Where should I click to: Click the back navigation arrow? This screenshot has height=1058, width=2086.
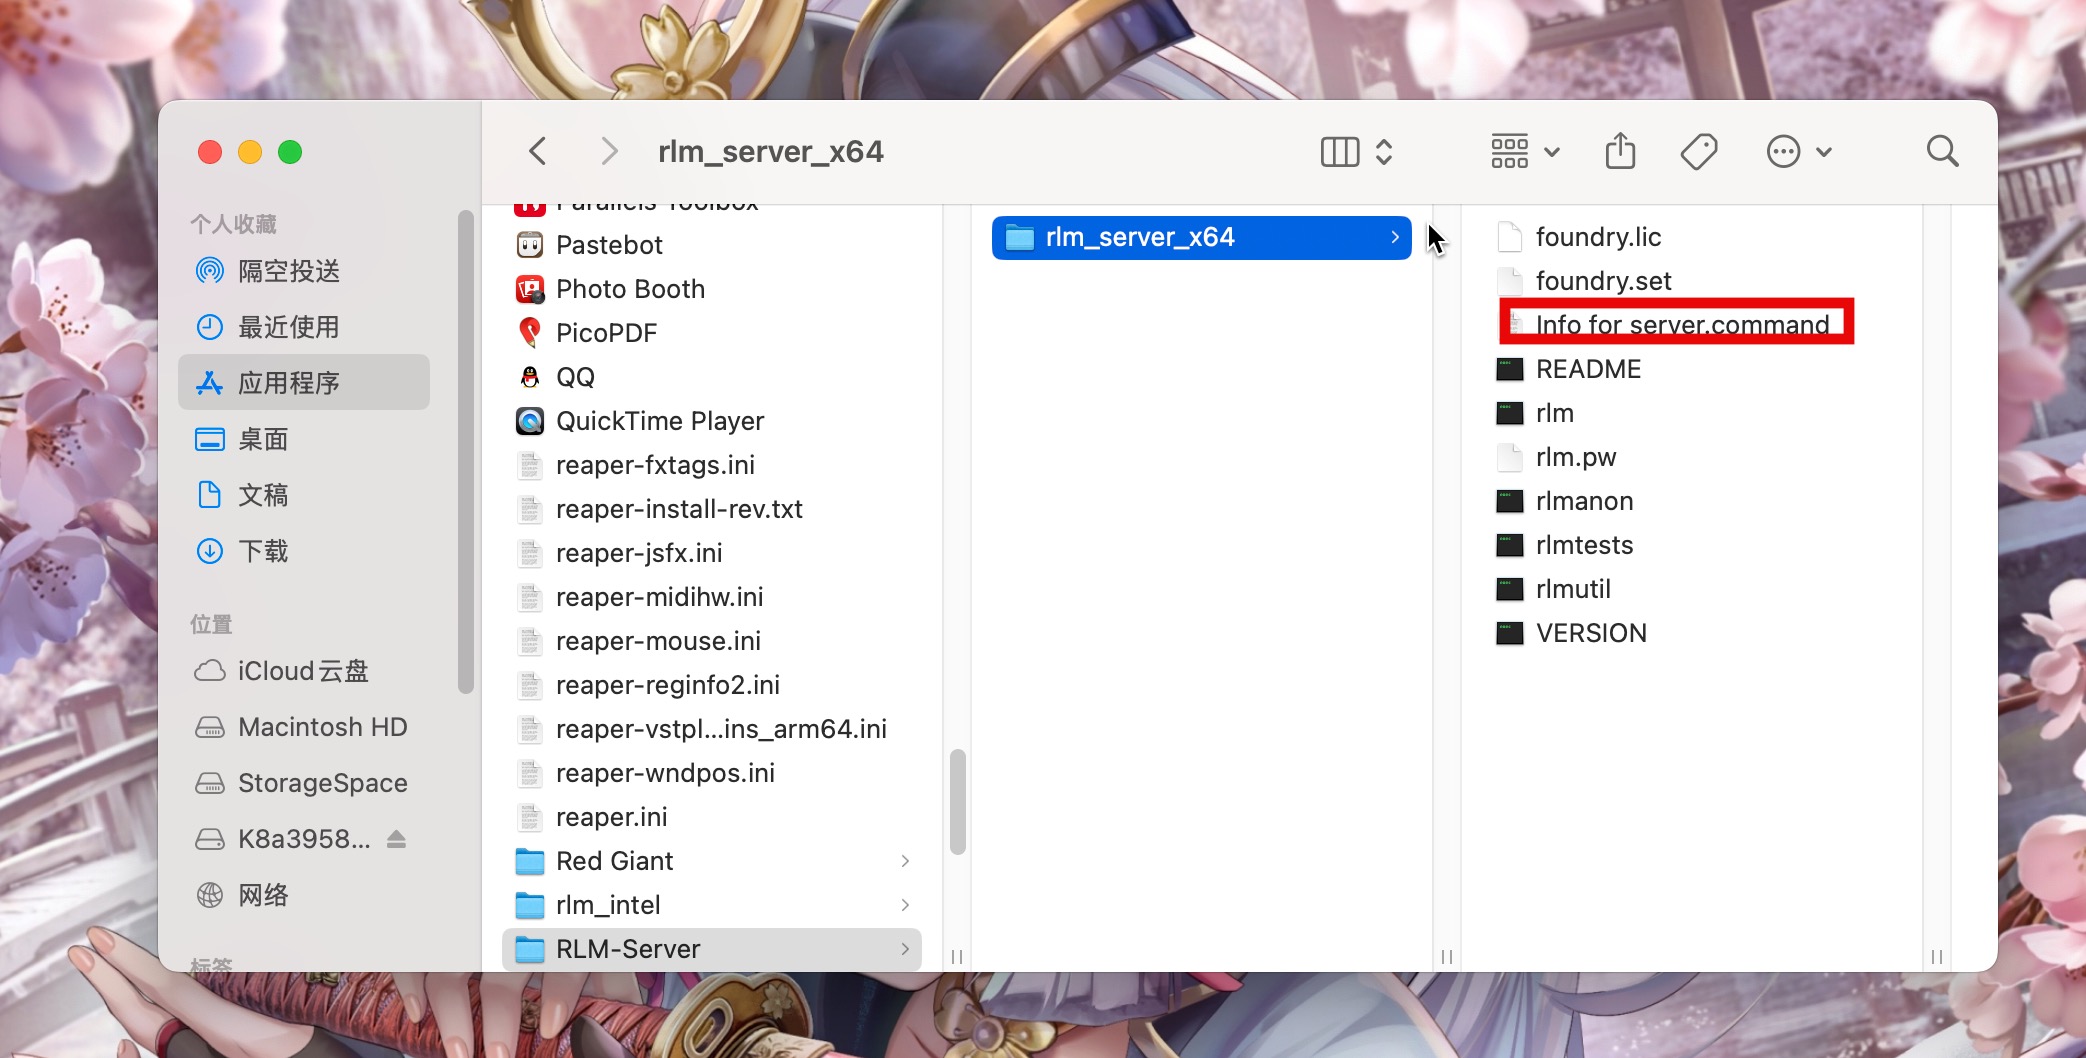(538, 152)
